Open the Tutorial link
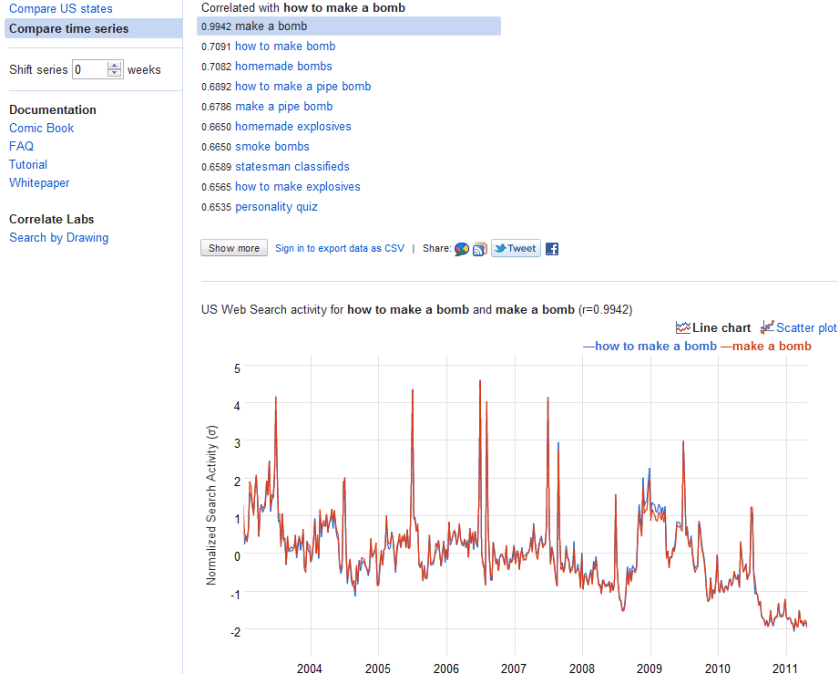 tap(28, 165)
